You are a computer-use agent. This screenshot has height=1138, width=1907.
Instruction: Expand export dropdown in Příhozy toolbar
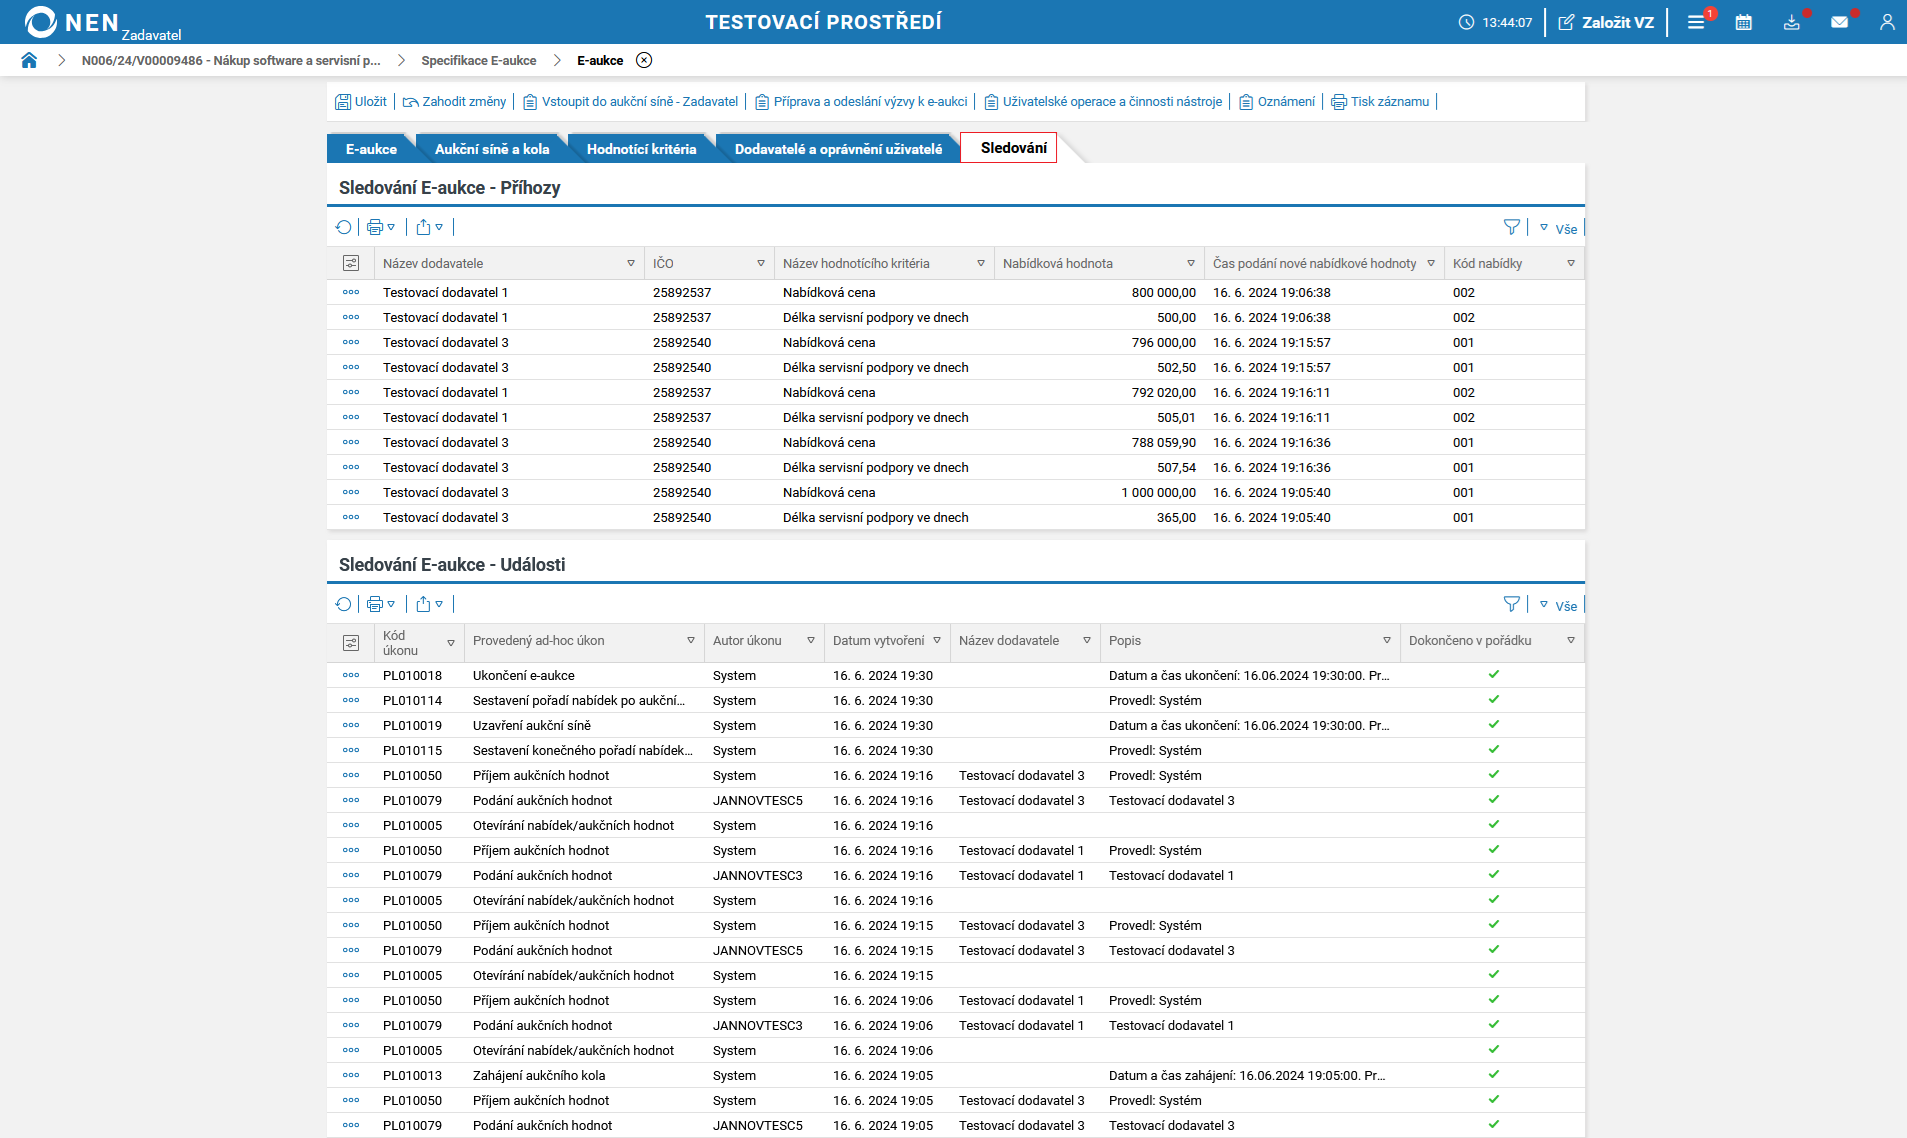(429, 227)
